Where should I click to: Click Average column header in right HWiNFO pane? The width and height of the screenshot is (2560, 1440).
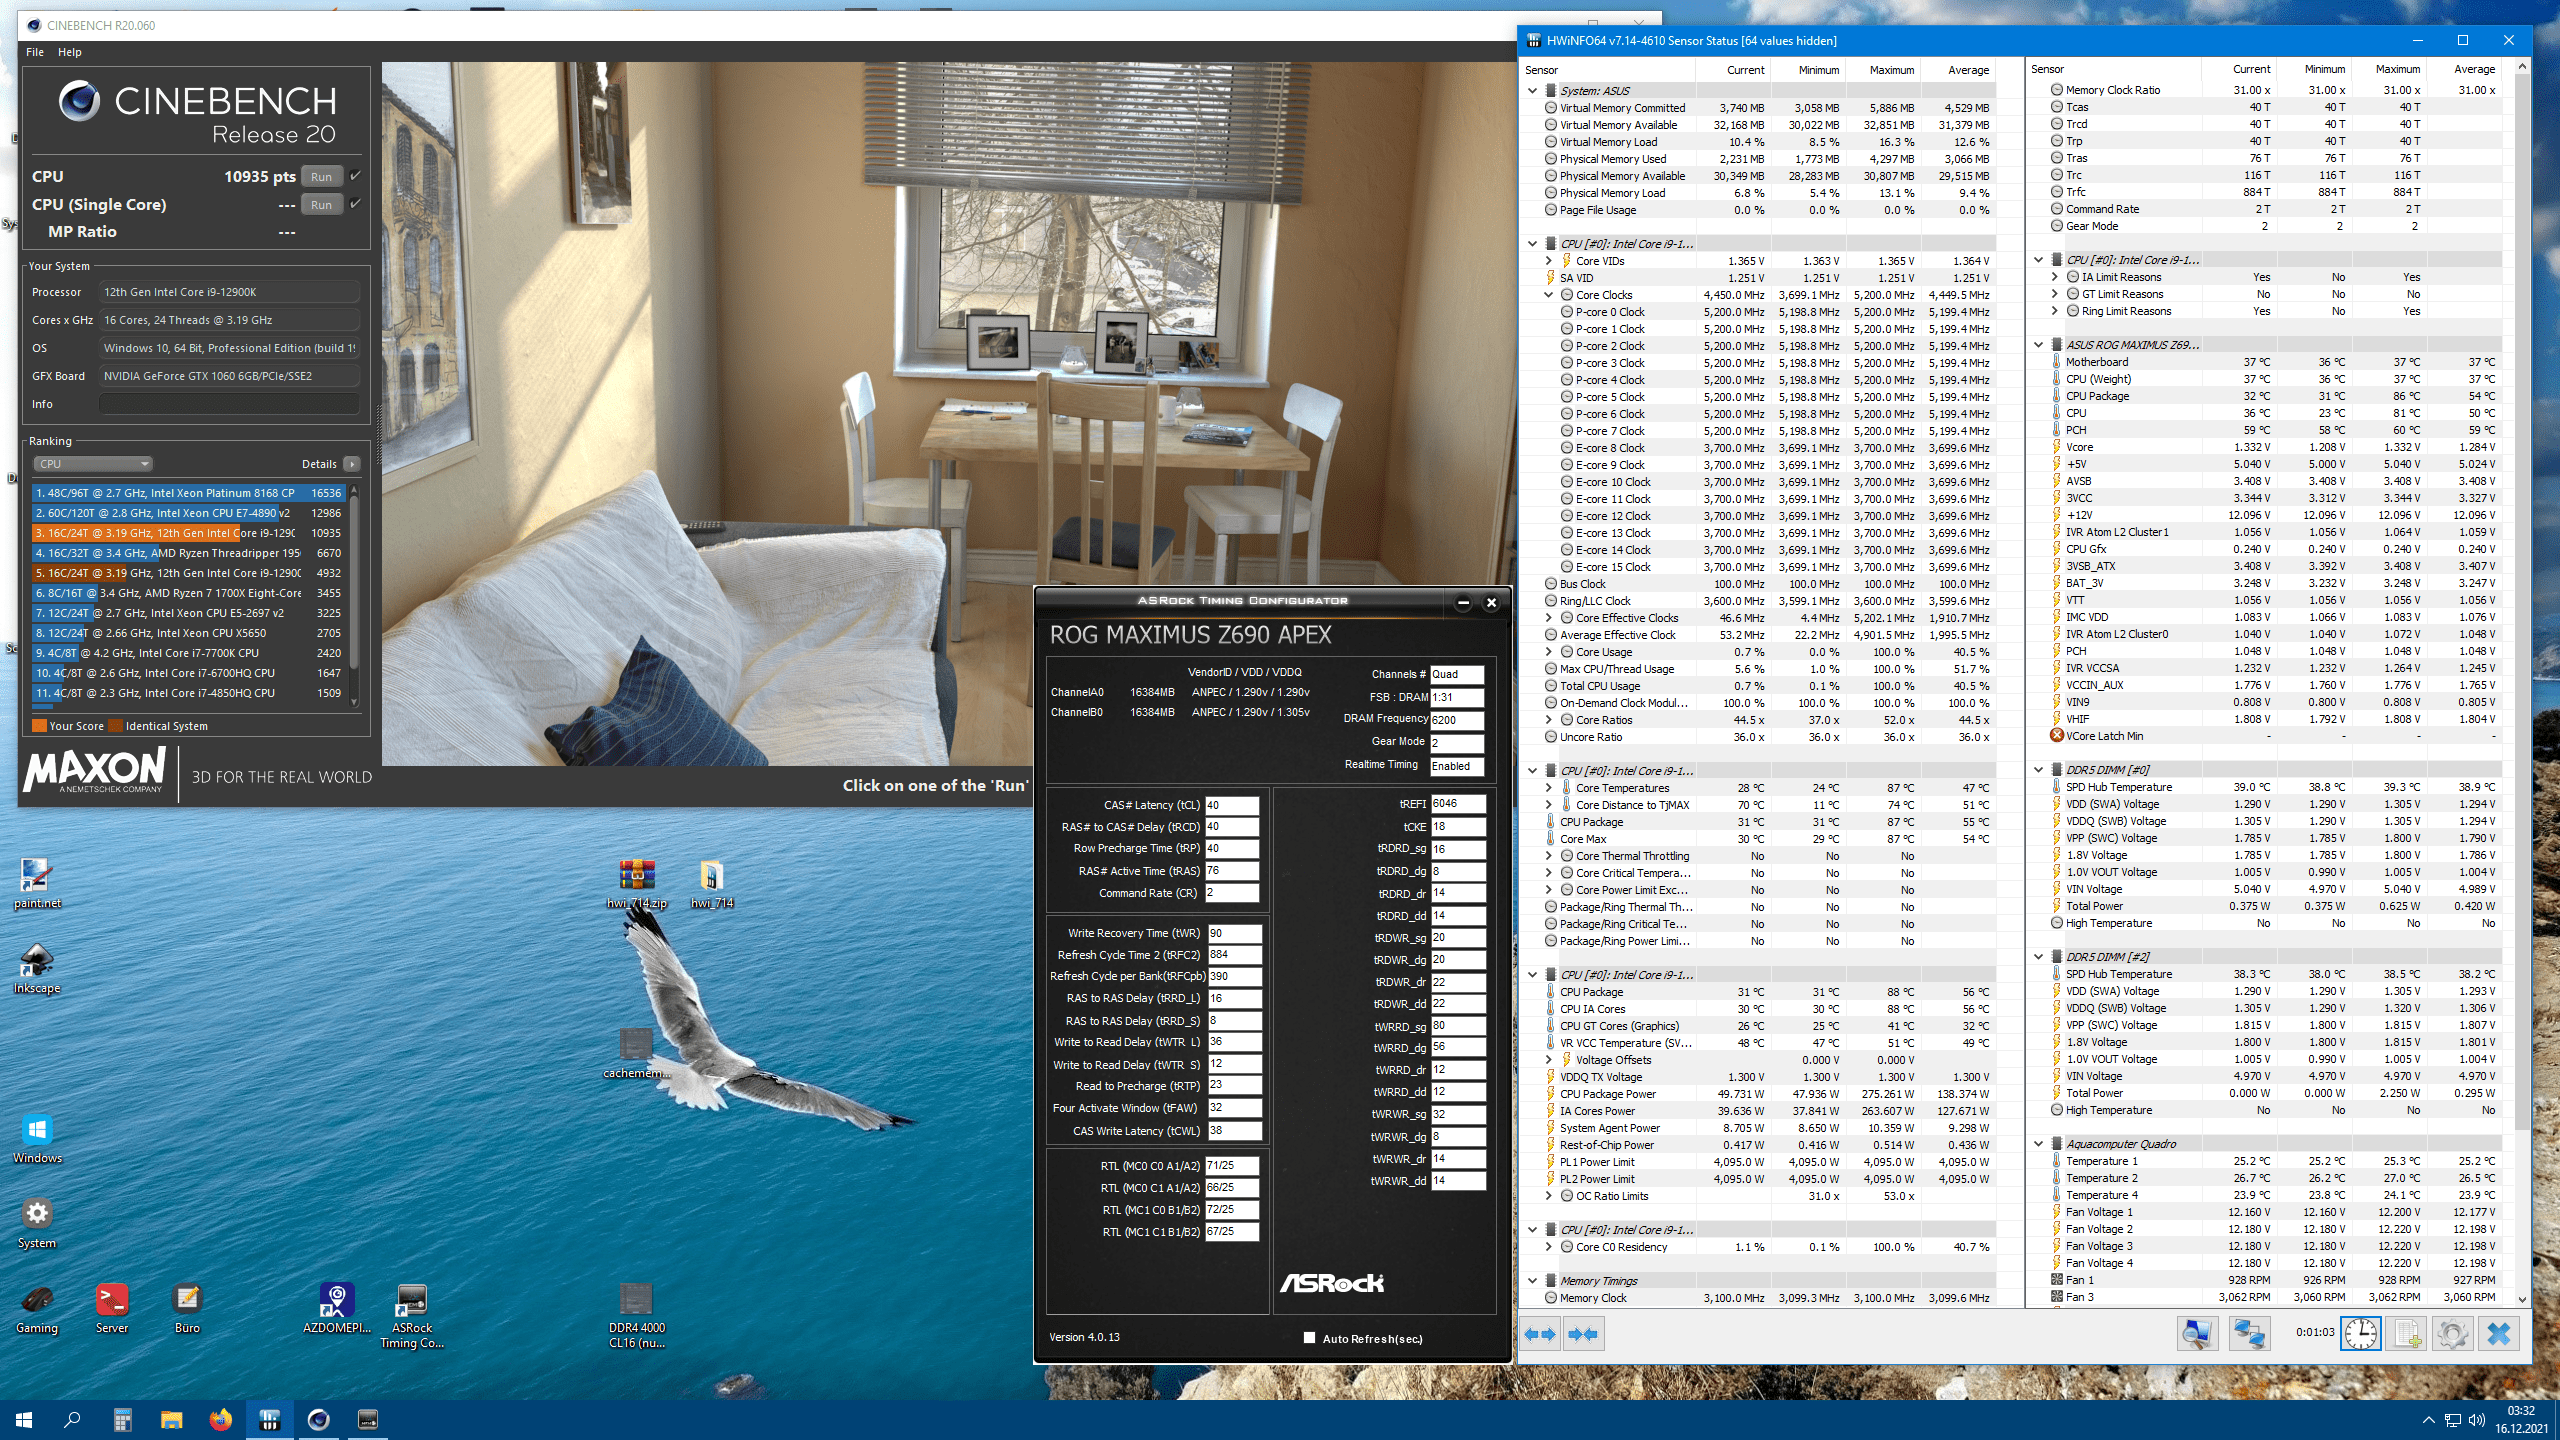click(x=2464, y=69)
